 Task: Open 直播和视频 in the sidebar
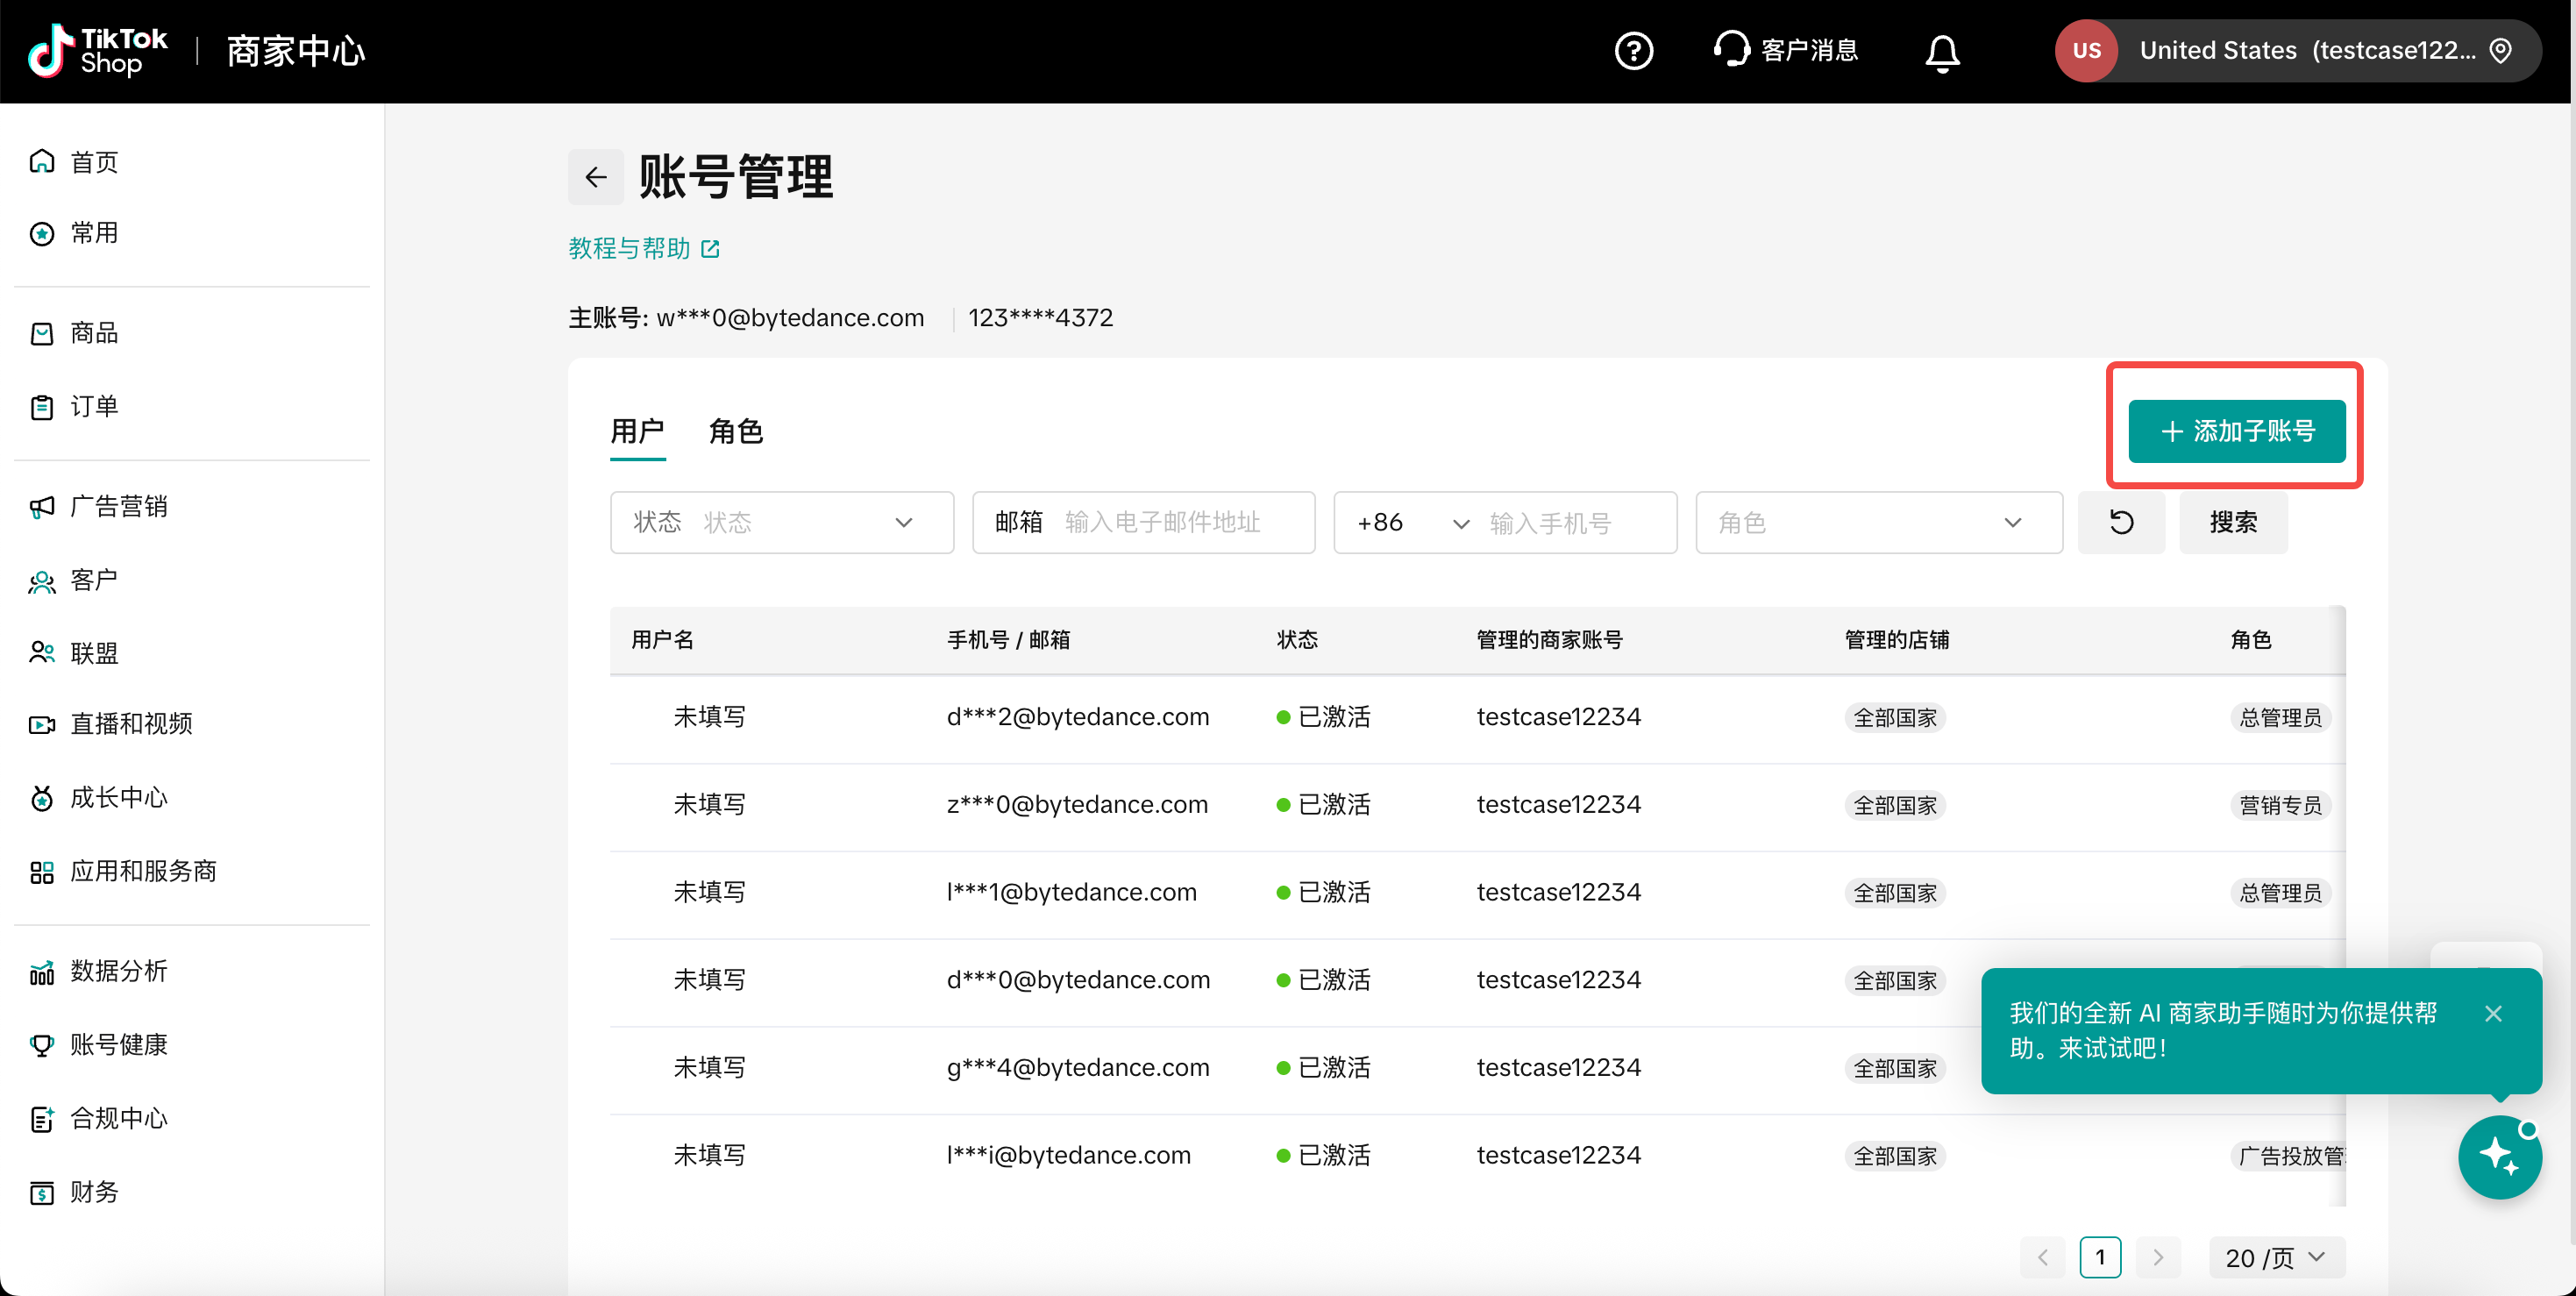pyautogui.click(x=131, y=724)
